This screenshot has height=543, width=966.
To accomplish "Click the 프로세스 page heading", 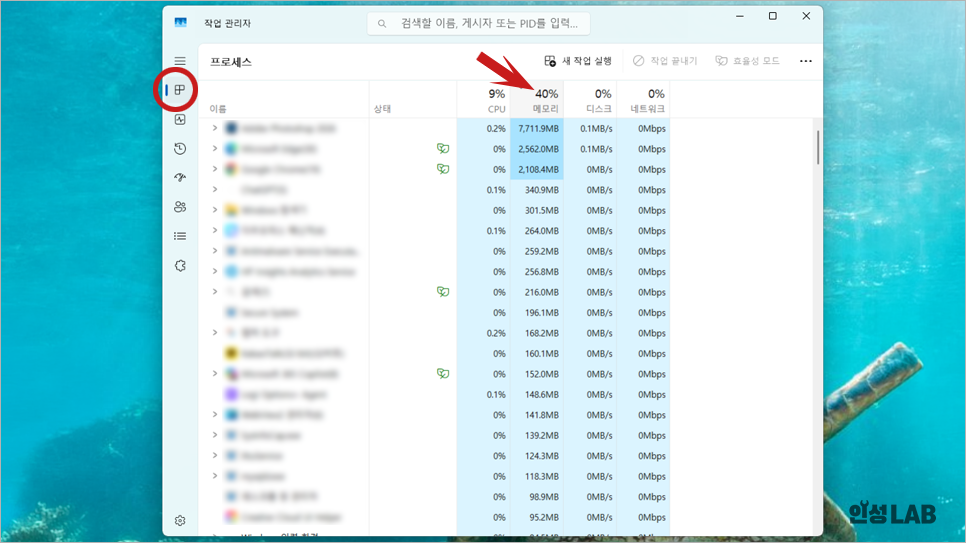I will pos(230,62).
